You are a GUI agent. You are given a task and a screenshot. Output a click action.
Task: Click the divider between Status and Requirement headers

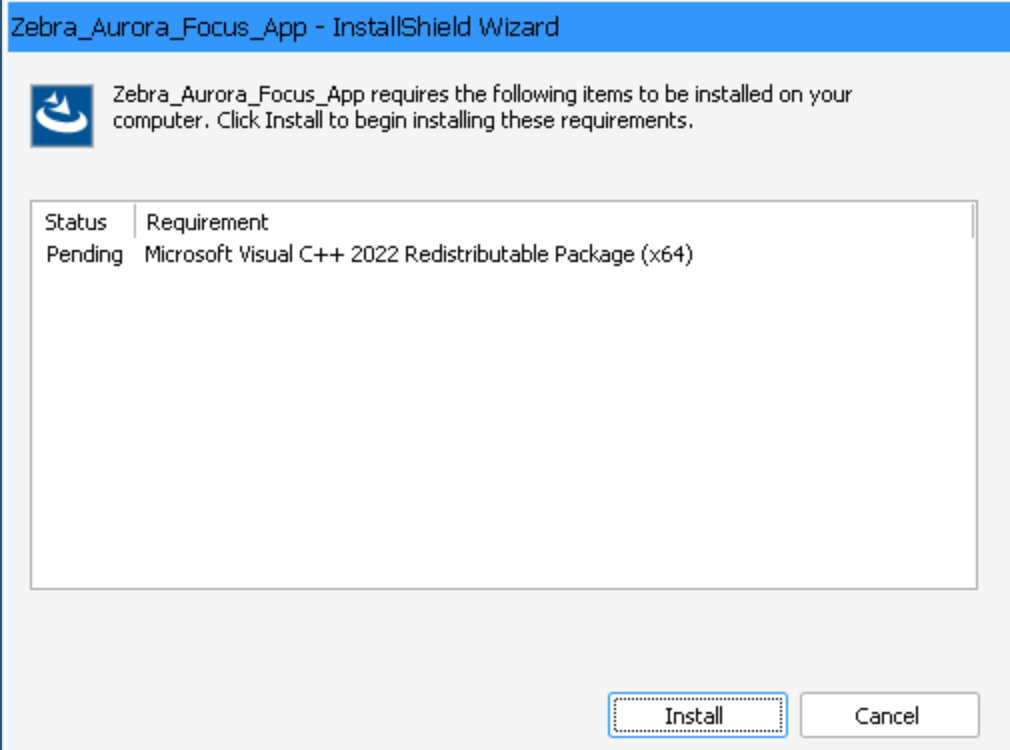pos(135,222)
